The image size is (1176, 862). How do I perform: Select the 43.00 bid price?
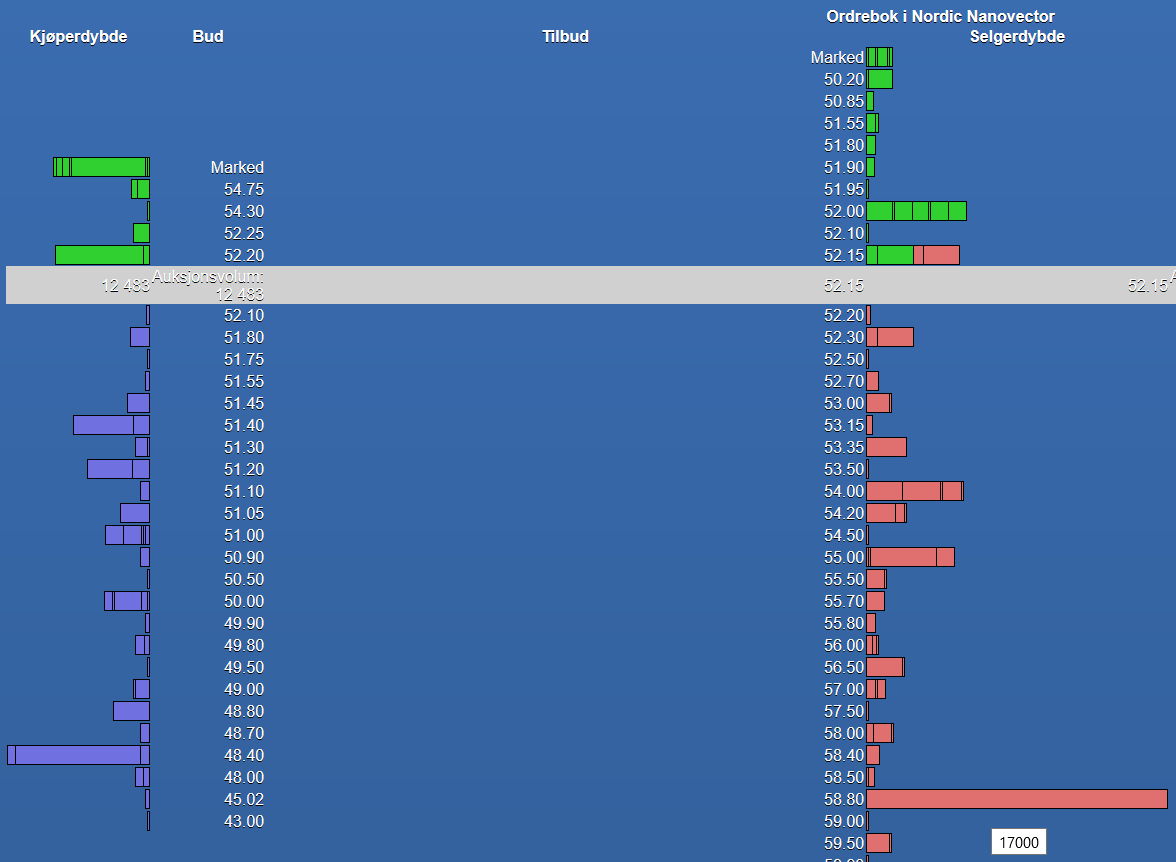(244, 821)
